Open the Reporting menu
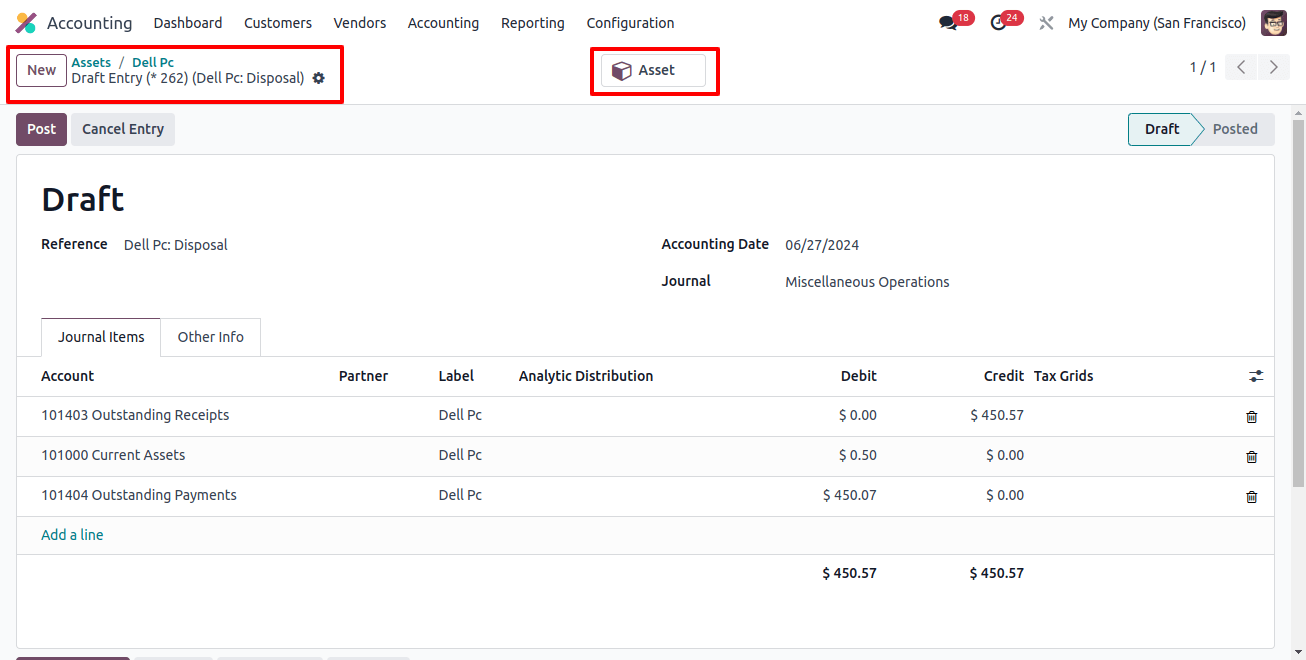 533,23
